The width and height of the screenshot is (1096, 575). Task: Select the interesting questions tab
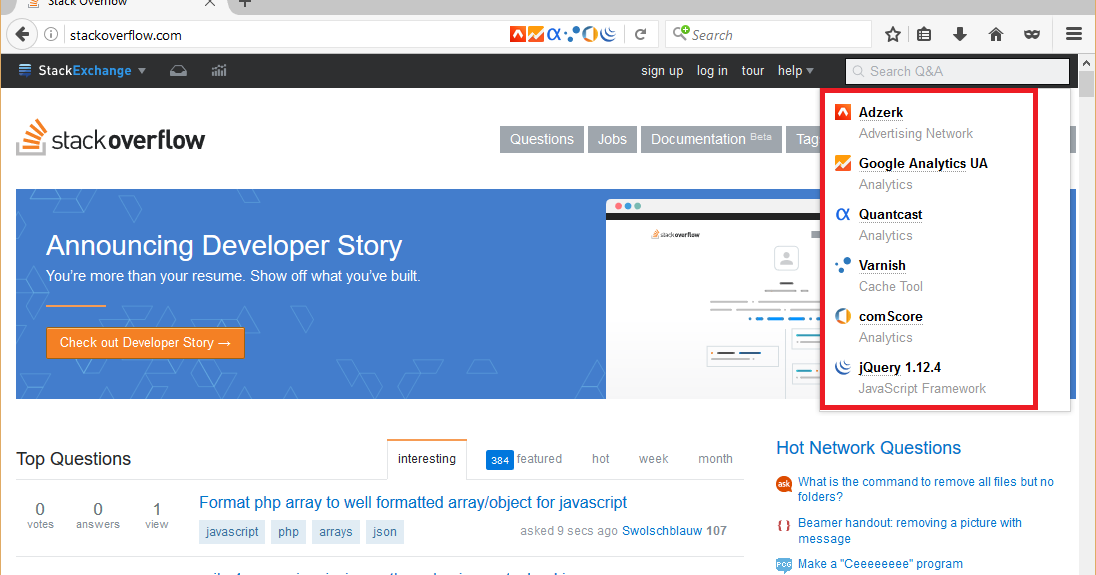click(x=426, y=459)
